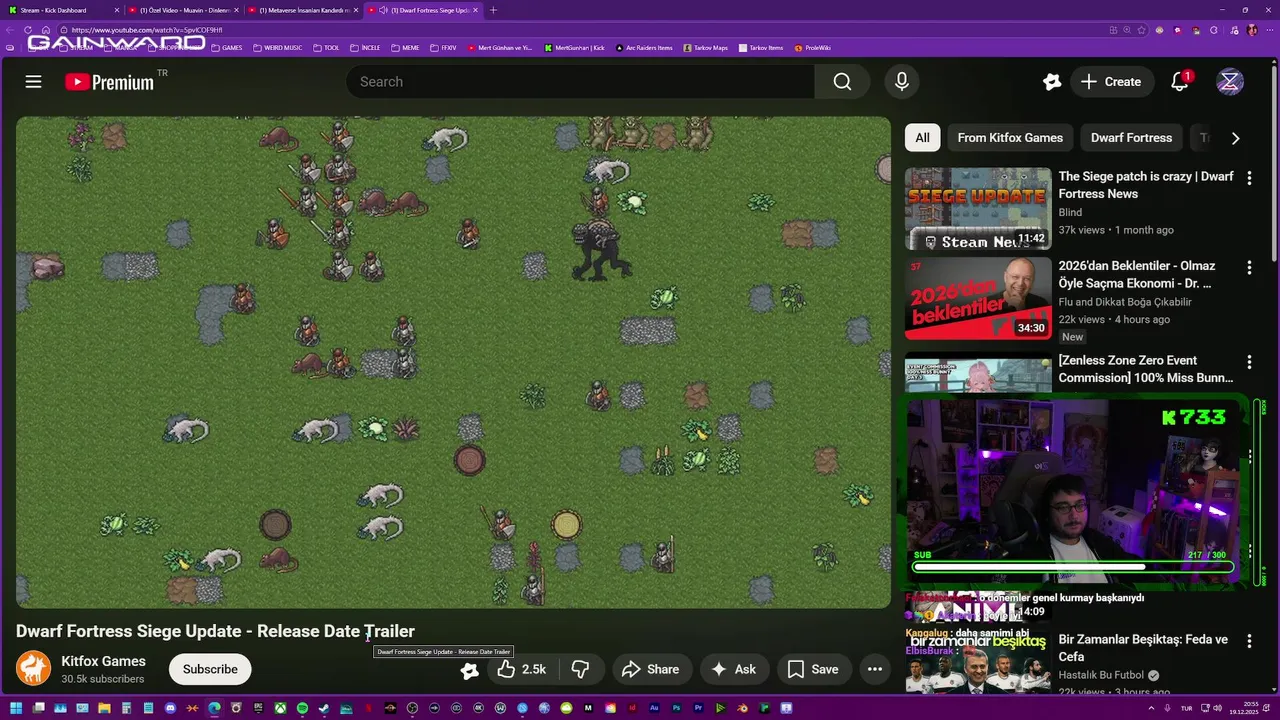Show more filter chips with right chevron
Image resolution: width=1280 pixels, height=720 pixels.
[x=1235, y=138]
